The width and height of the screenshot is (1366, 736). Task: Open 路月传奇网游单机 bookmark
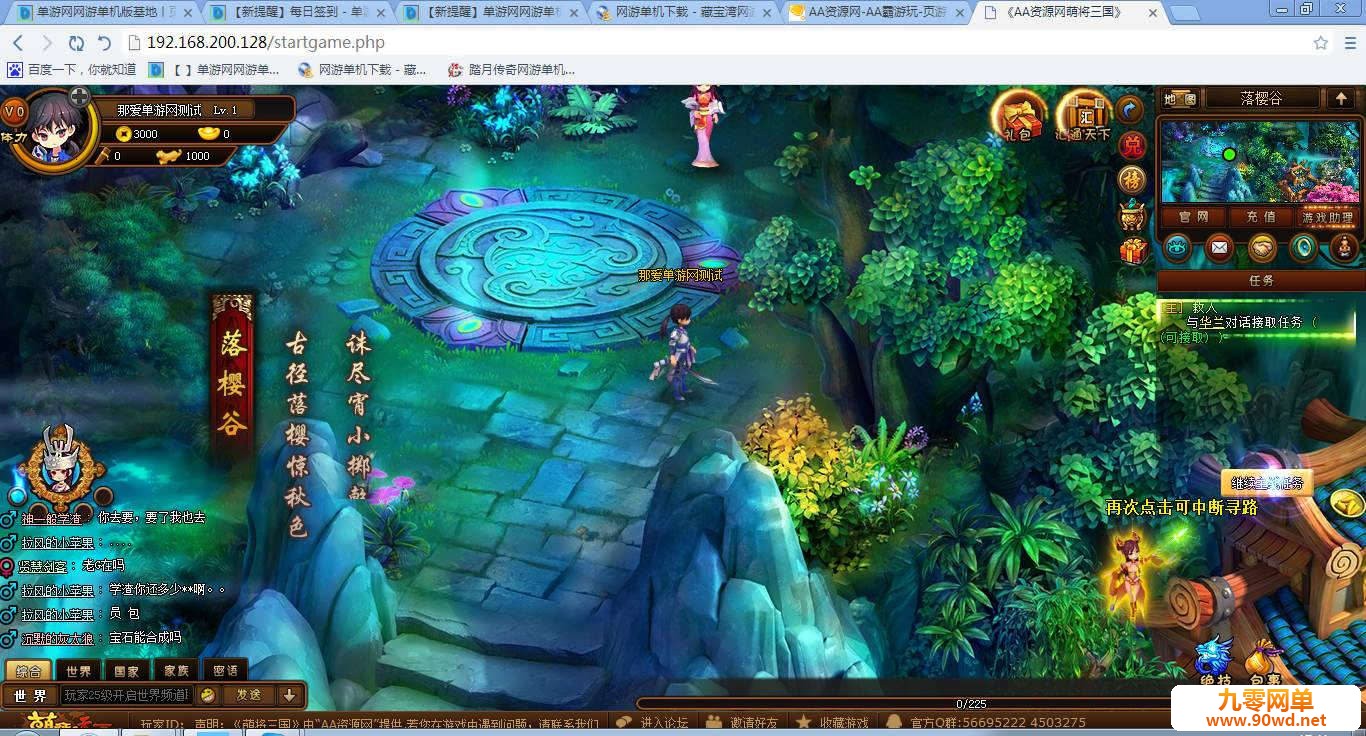(510, 70)
